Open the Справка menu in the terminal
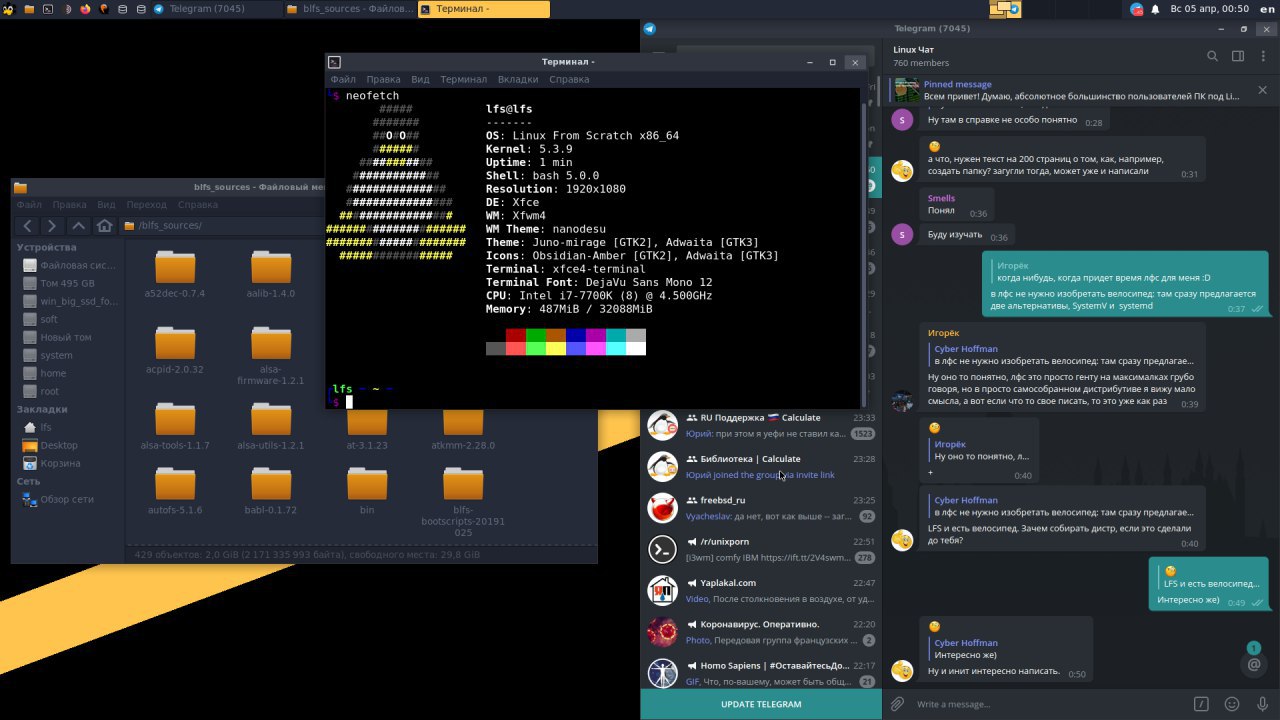Viewport: 1280px width, 720px height. 569,79
